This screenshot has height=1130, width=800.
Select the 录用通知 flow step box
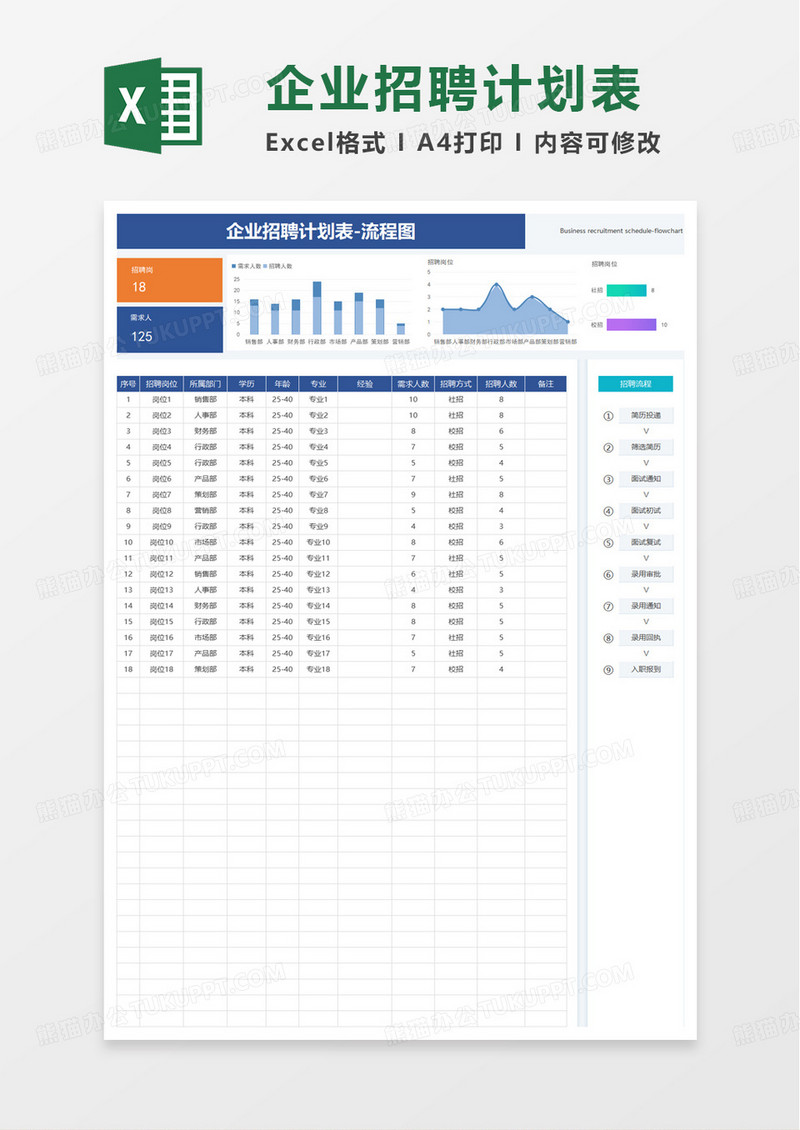click(x=646, y=605)
